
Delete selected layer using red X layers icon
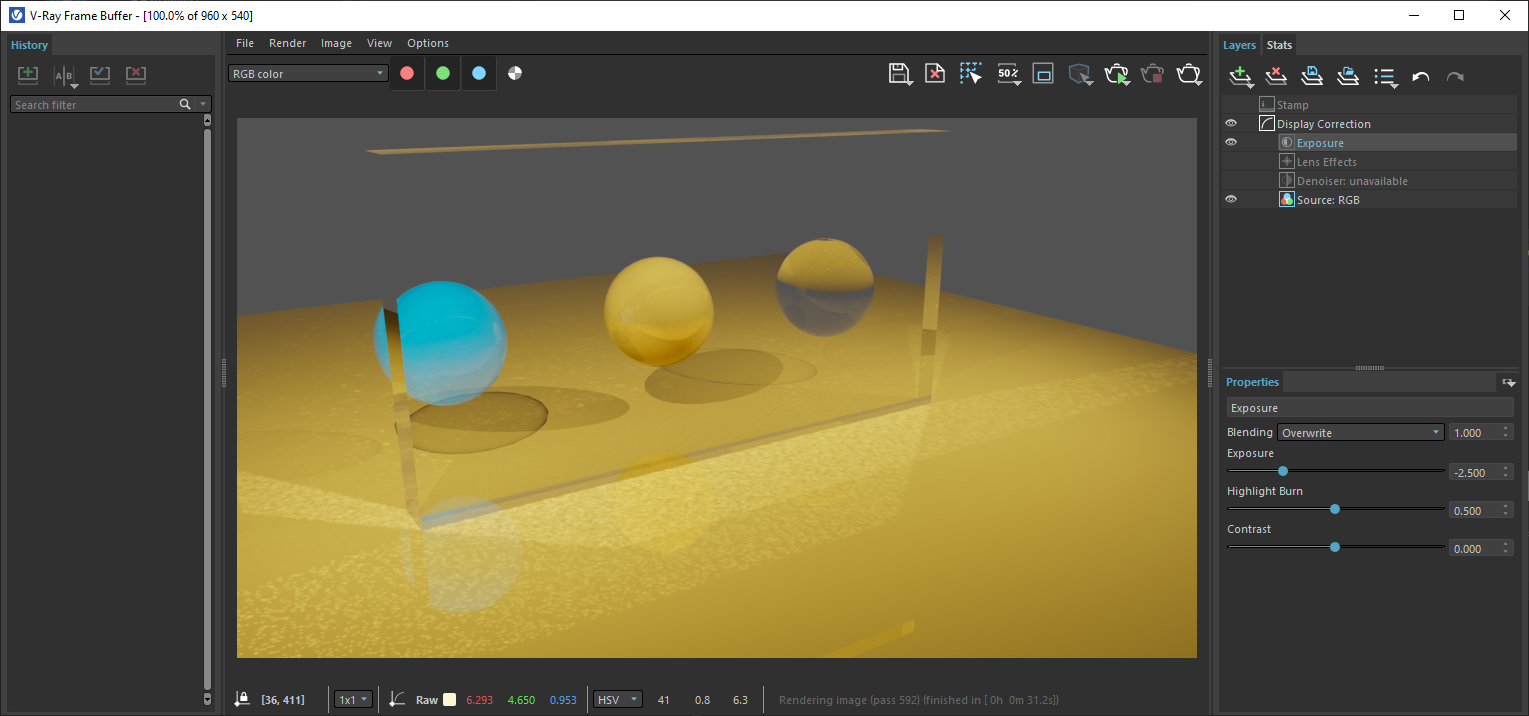[1276, 76]
